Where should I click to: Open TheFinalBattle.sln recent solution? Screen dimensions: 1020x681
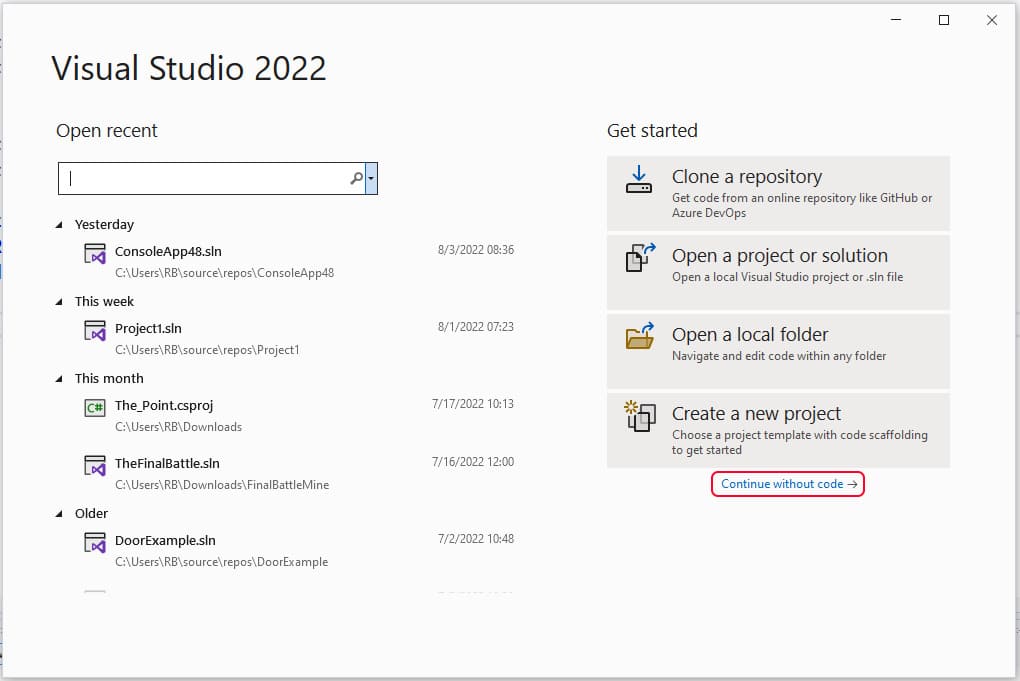click(167, 464)
